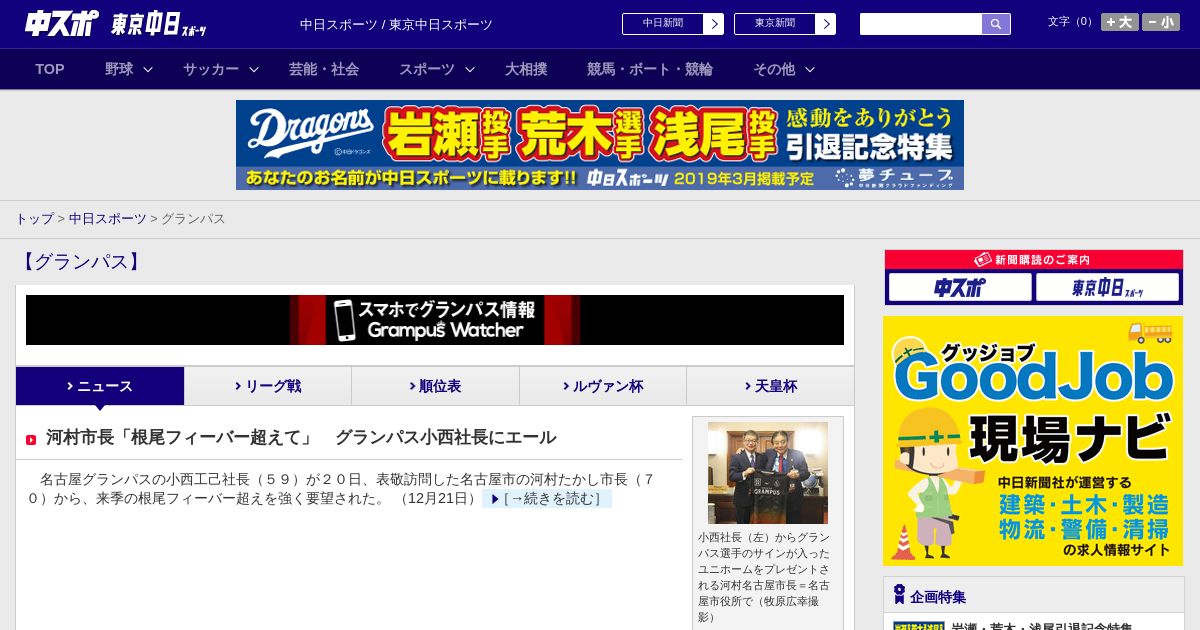Click header text 中日スポーツ / 東京中日スポーツ

point(396,24)
